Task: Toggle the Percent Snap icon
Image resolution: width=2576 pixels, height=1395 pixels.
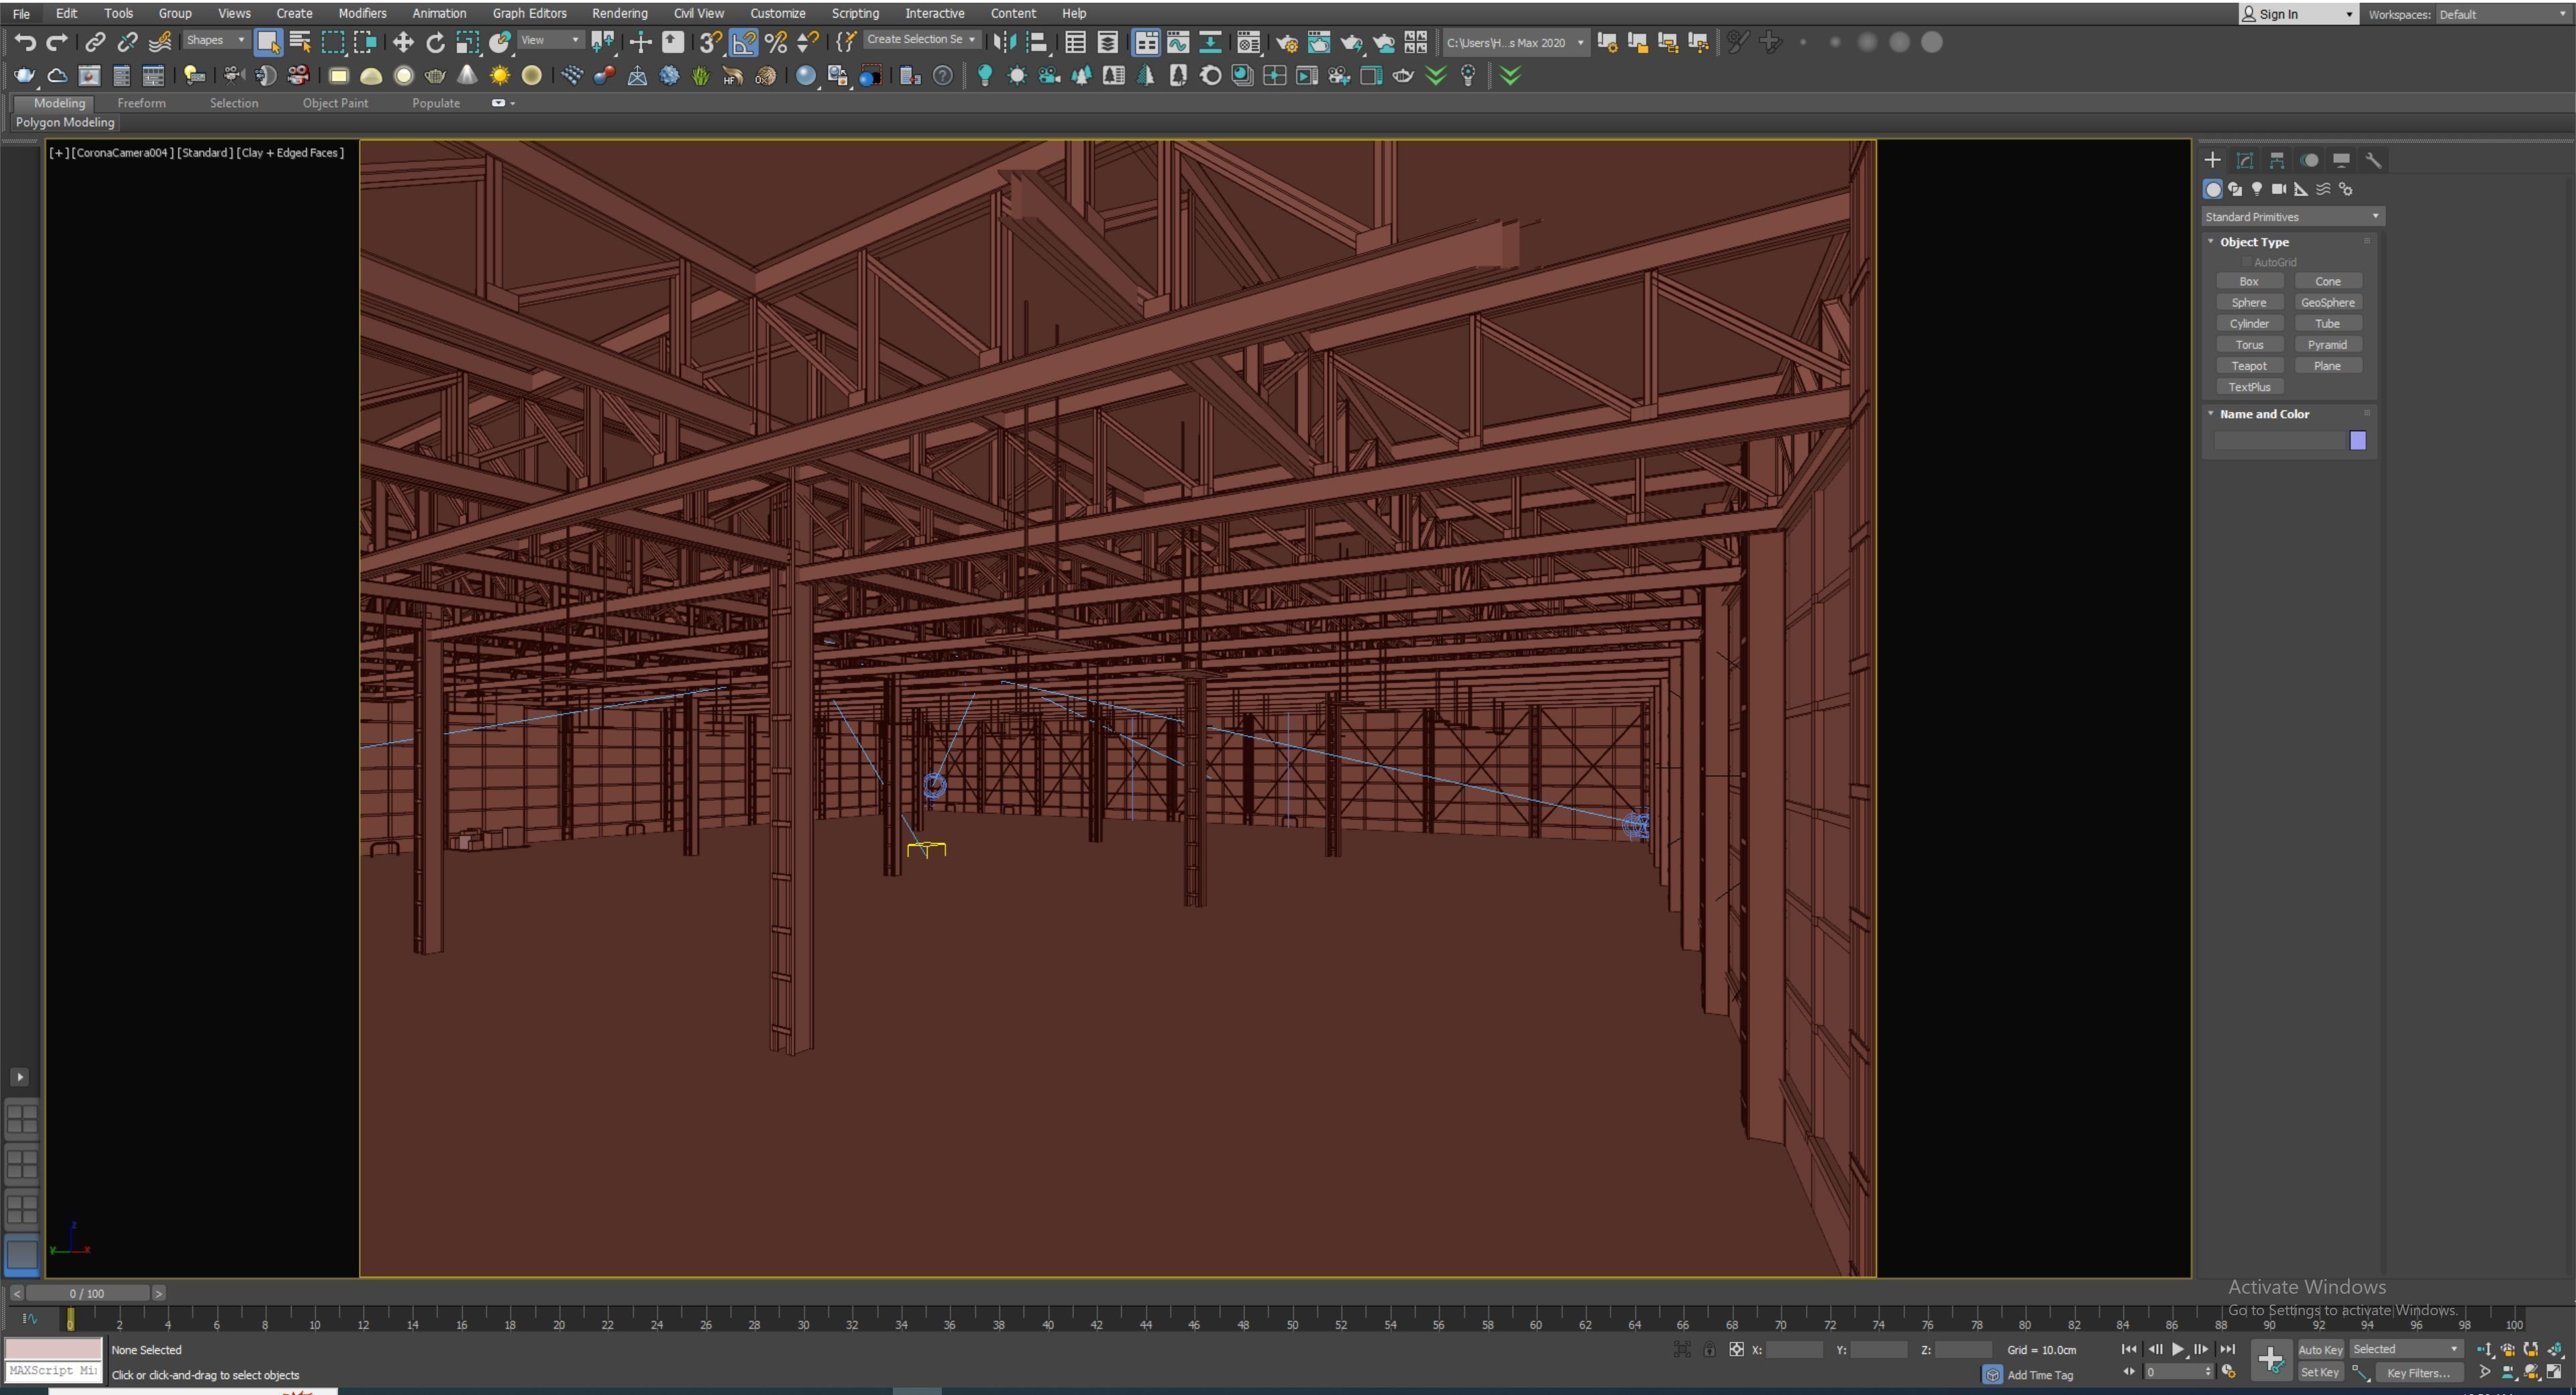Action: click(775, 42)
